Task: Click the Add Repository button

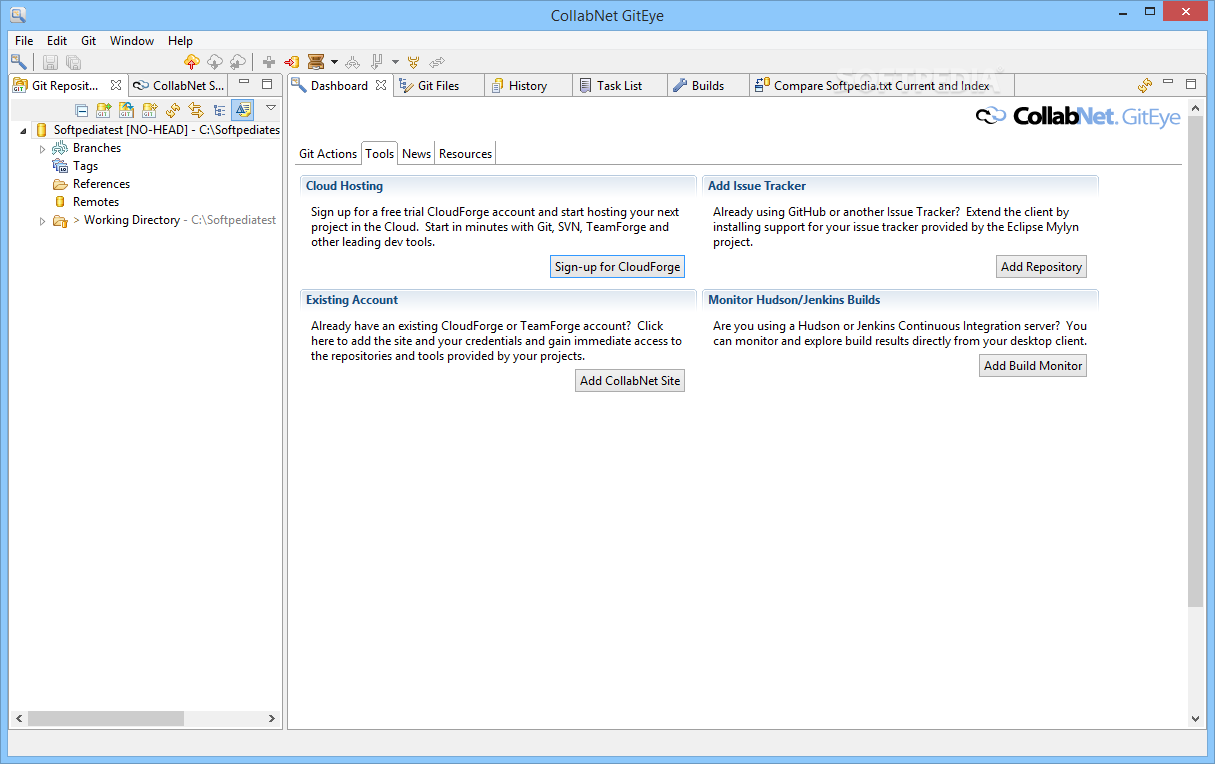Action: 1041,266
